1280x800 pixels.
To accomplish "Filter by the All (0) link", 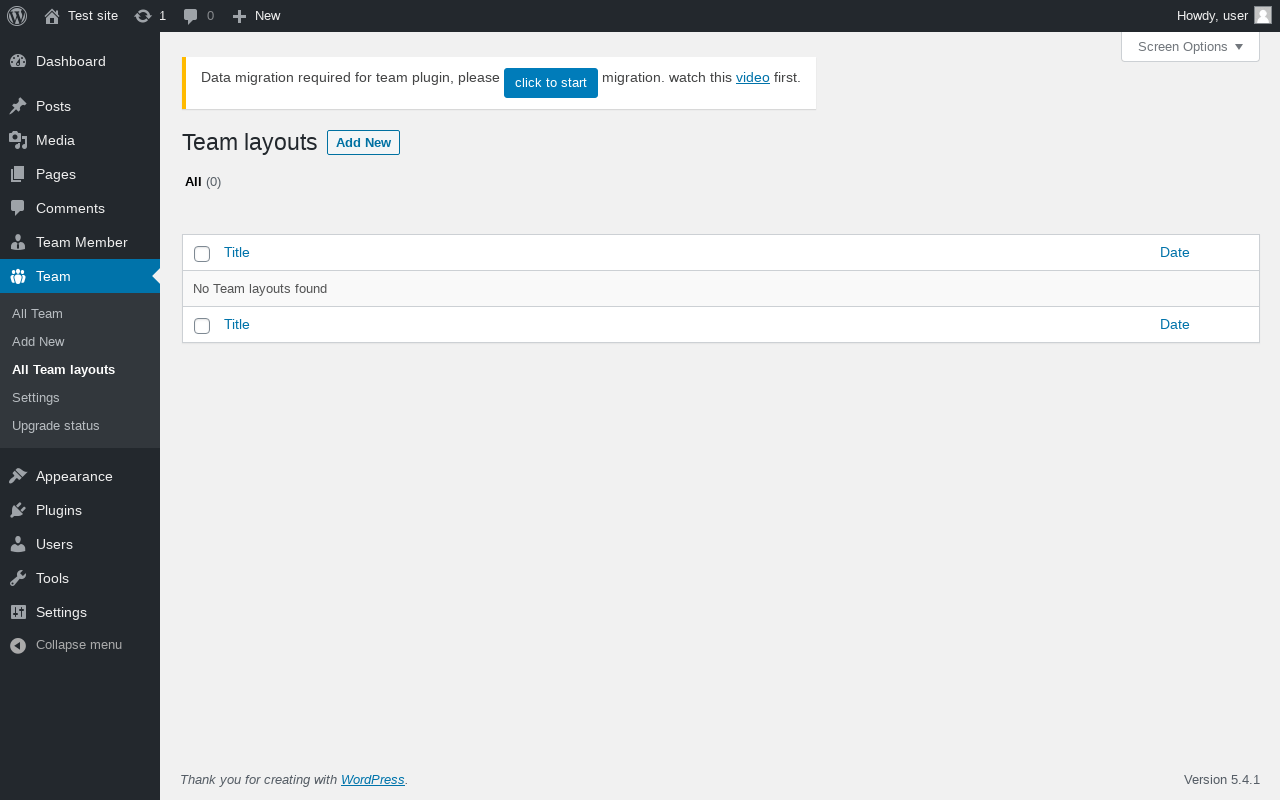I will point(203,182).
